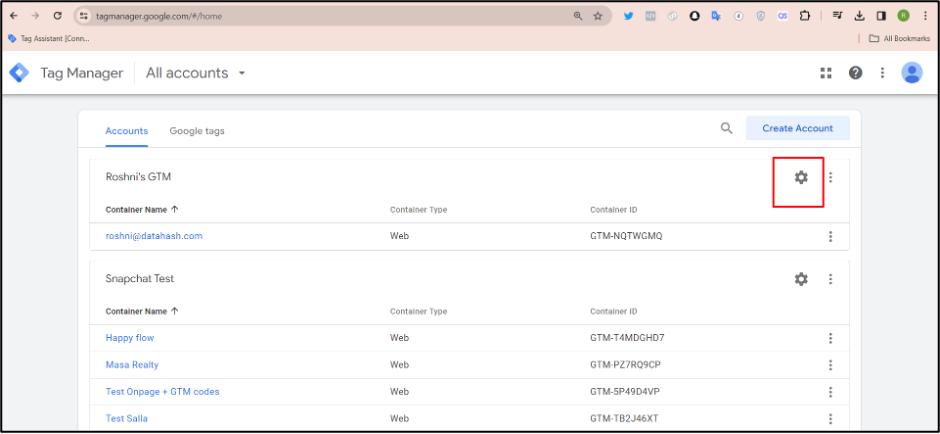
Task: Open the Masa Realty container
Action: pos(132,365)
